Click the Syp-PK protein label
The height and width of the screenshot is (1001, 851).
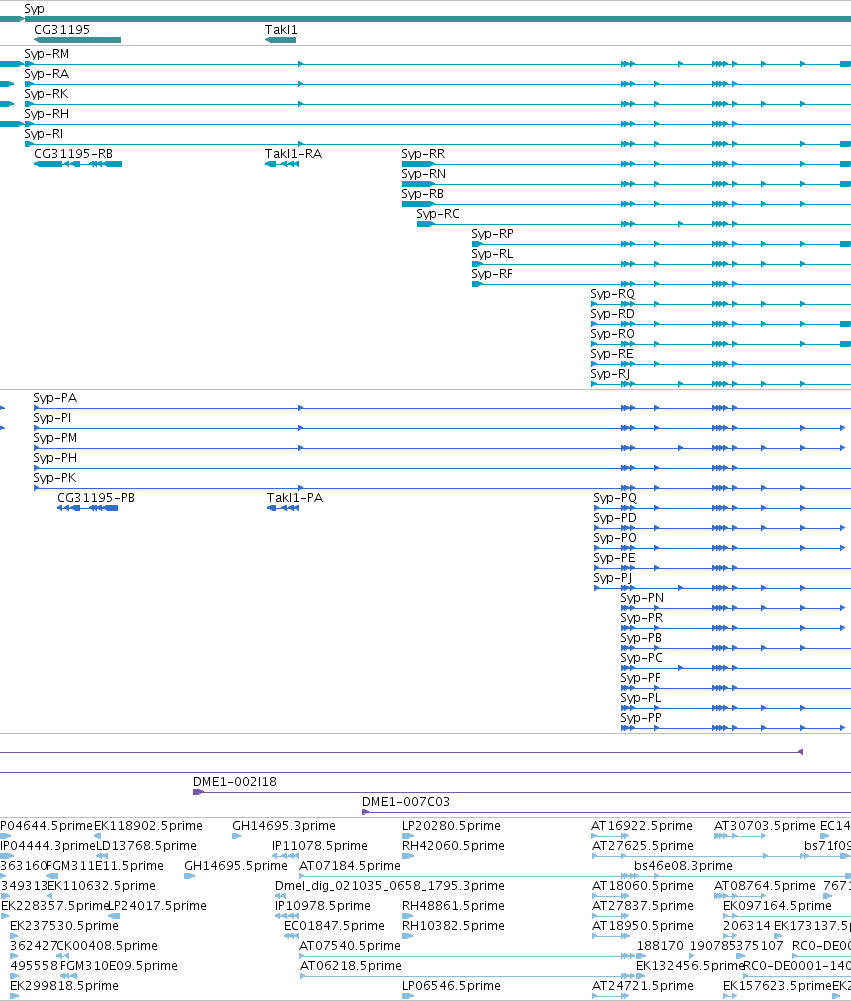54,478
